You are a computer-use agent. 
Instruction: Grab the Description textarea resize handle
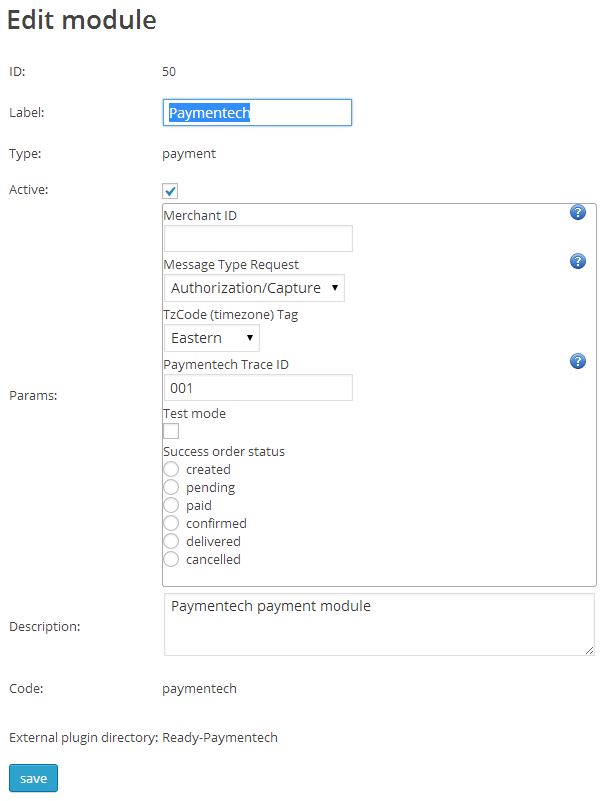click(590, 650)
